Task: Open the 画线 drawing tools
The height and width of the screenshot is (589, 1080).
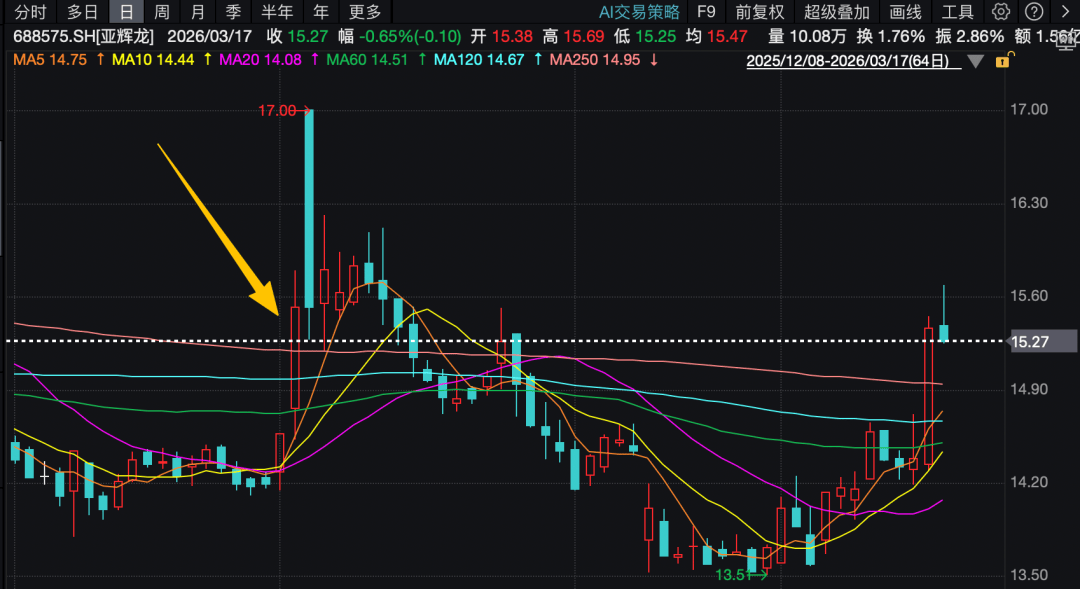Action: pyautogui.click(x=905, y=12)
